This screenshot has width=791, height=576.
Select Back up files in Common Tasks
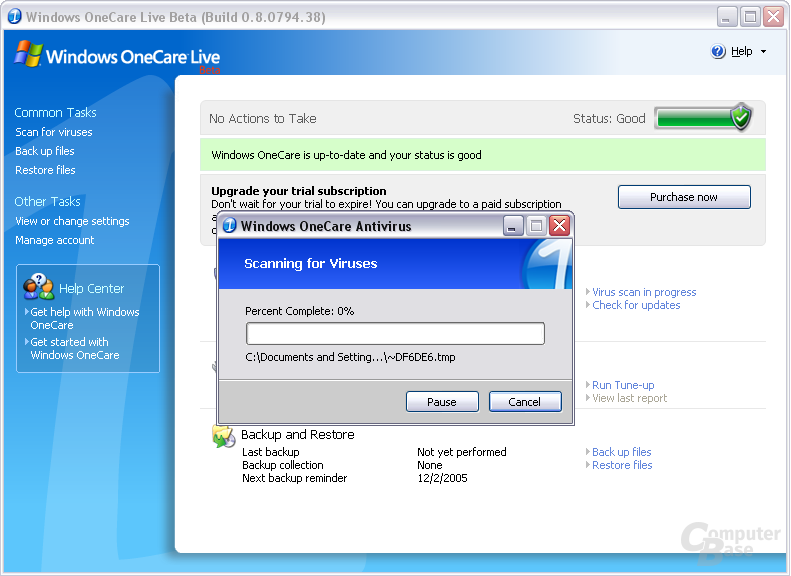click(x=44, y=151)
